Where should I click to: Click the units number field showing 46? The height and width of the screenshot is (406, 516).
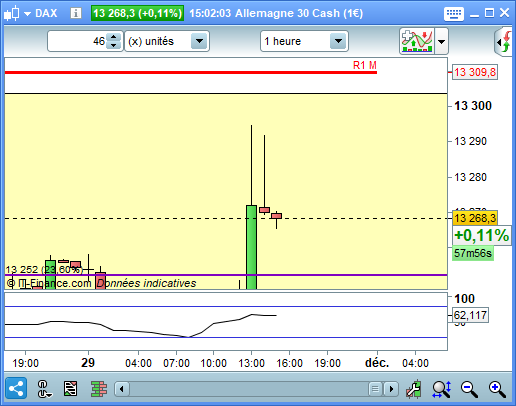point(77,41)
